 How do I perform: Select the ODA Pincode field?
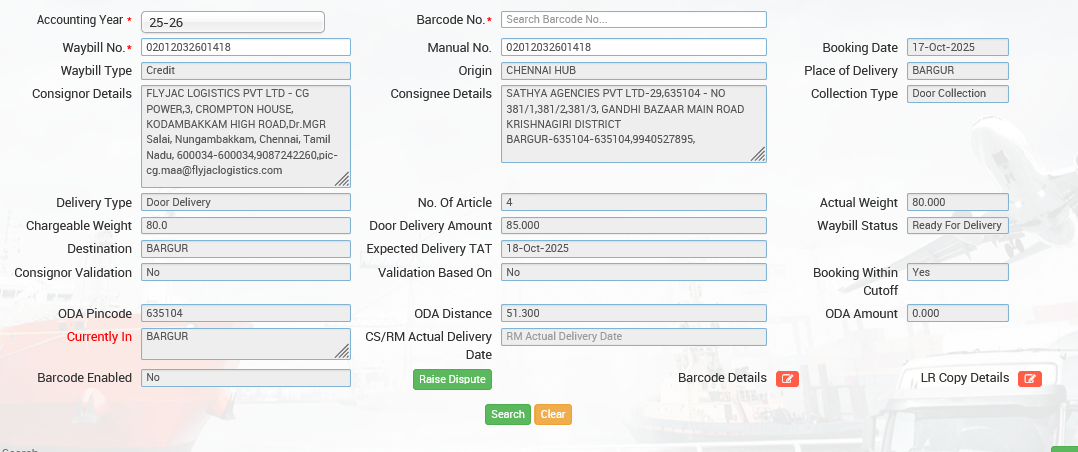245,313
